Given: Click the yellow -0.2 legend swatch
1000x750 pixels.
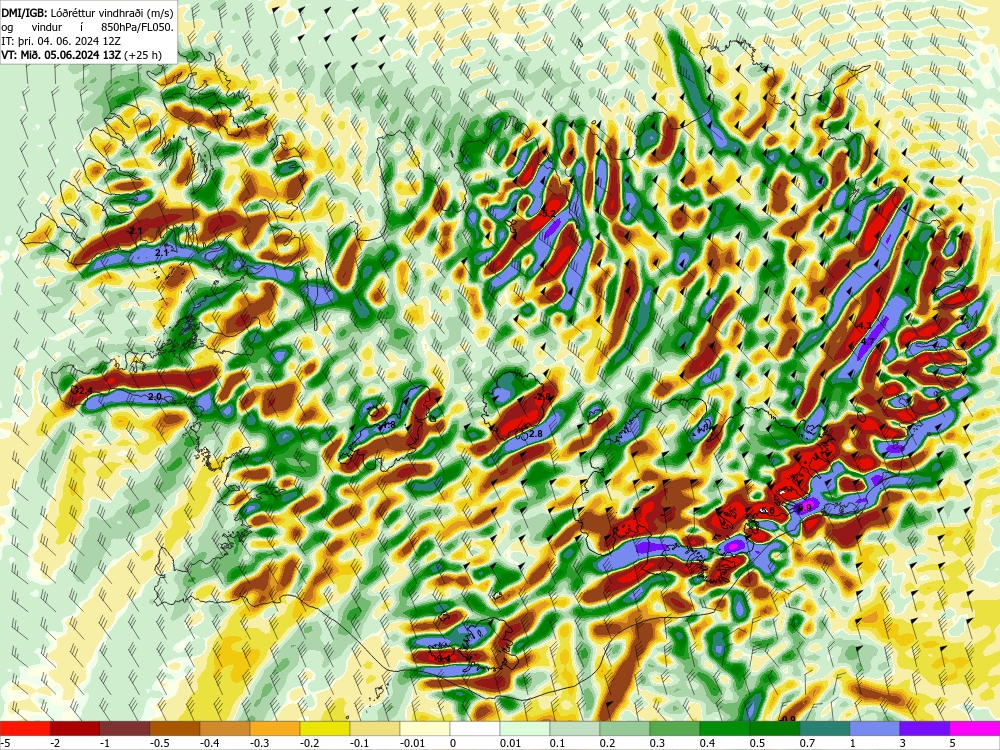Looking at the screenshot, I should [x=325, y=729].
